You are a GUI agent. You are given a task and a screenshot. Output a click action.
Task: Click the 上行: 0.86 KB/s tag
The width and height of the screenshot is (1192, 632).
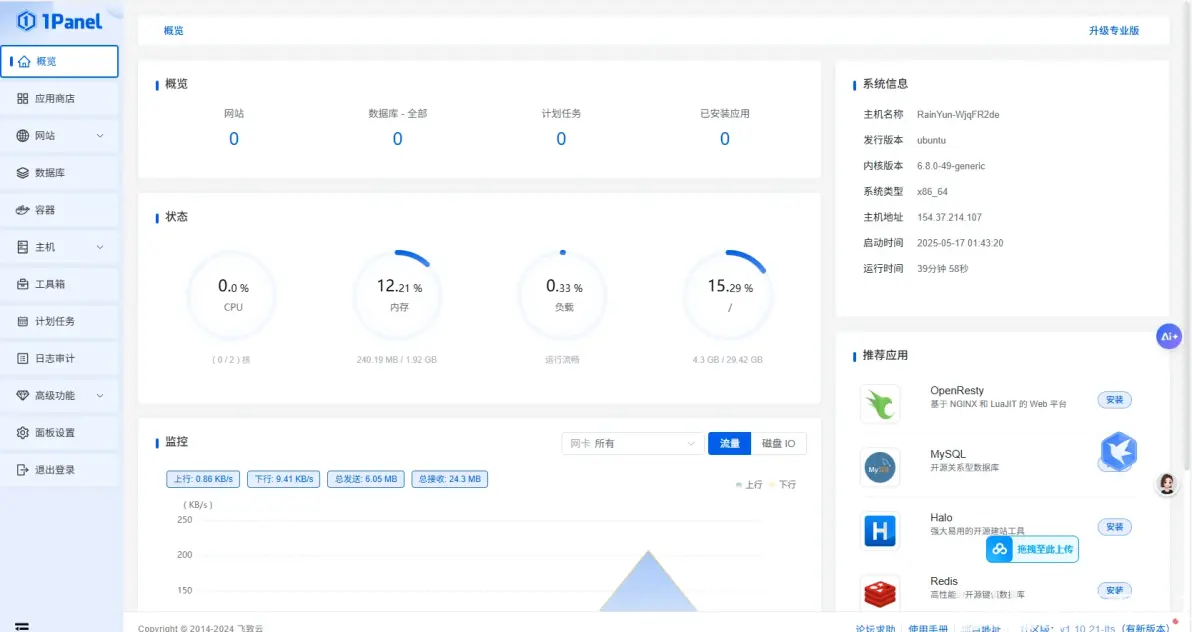[x=203, y=479]
